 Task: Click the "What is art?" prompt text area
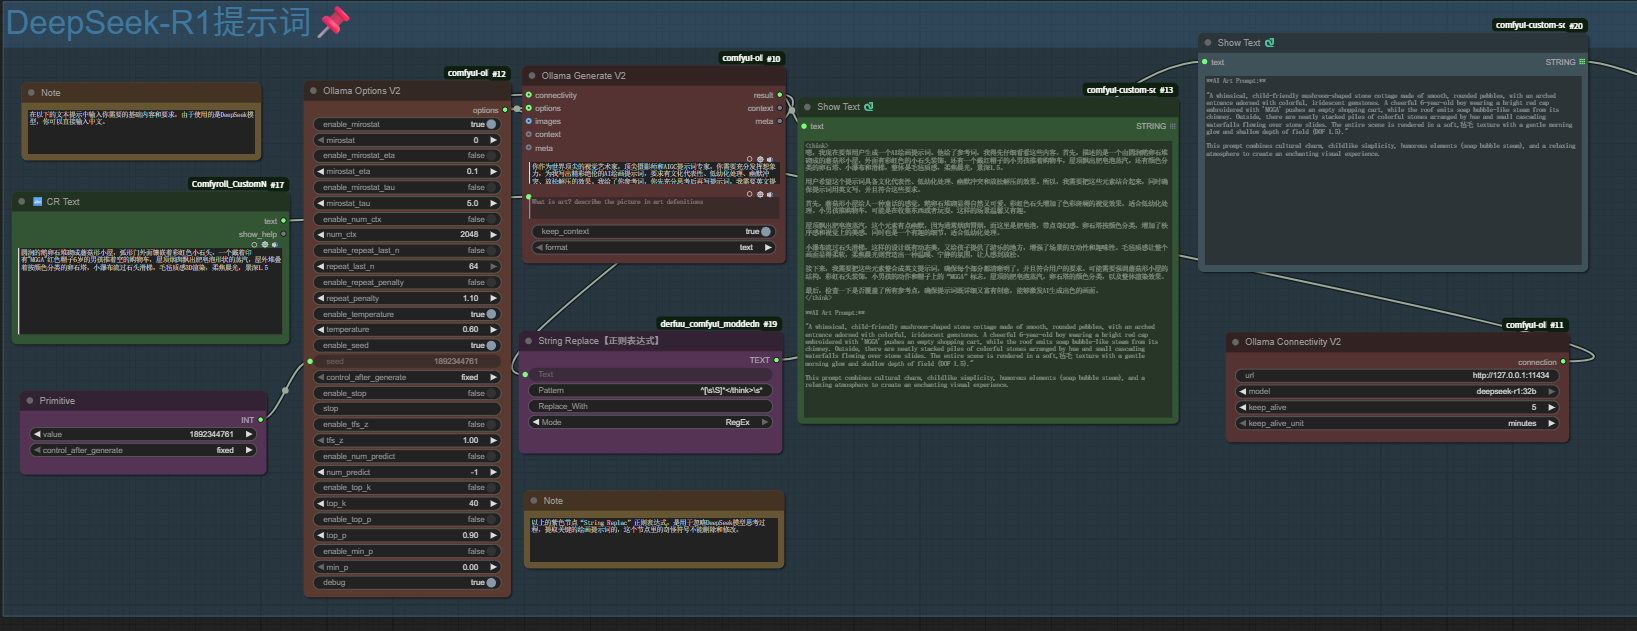point(653,207)
